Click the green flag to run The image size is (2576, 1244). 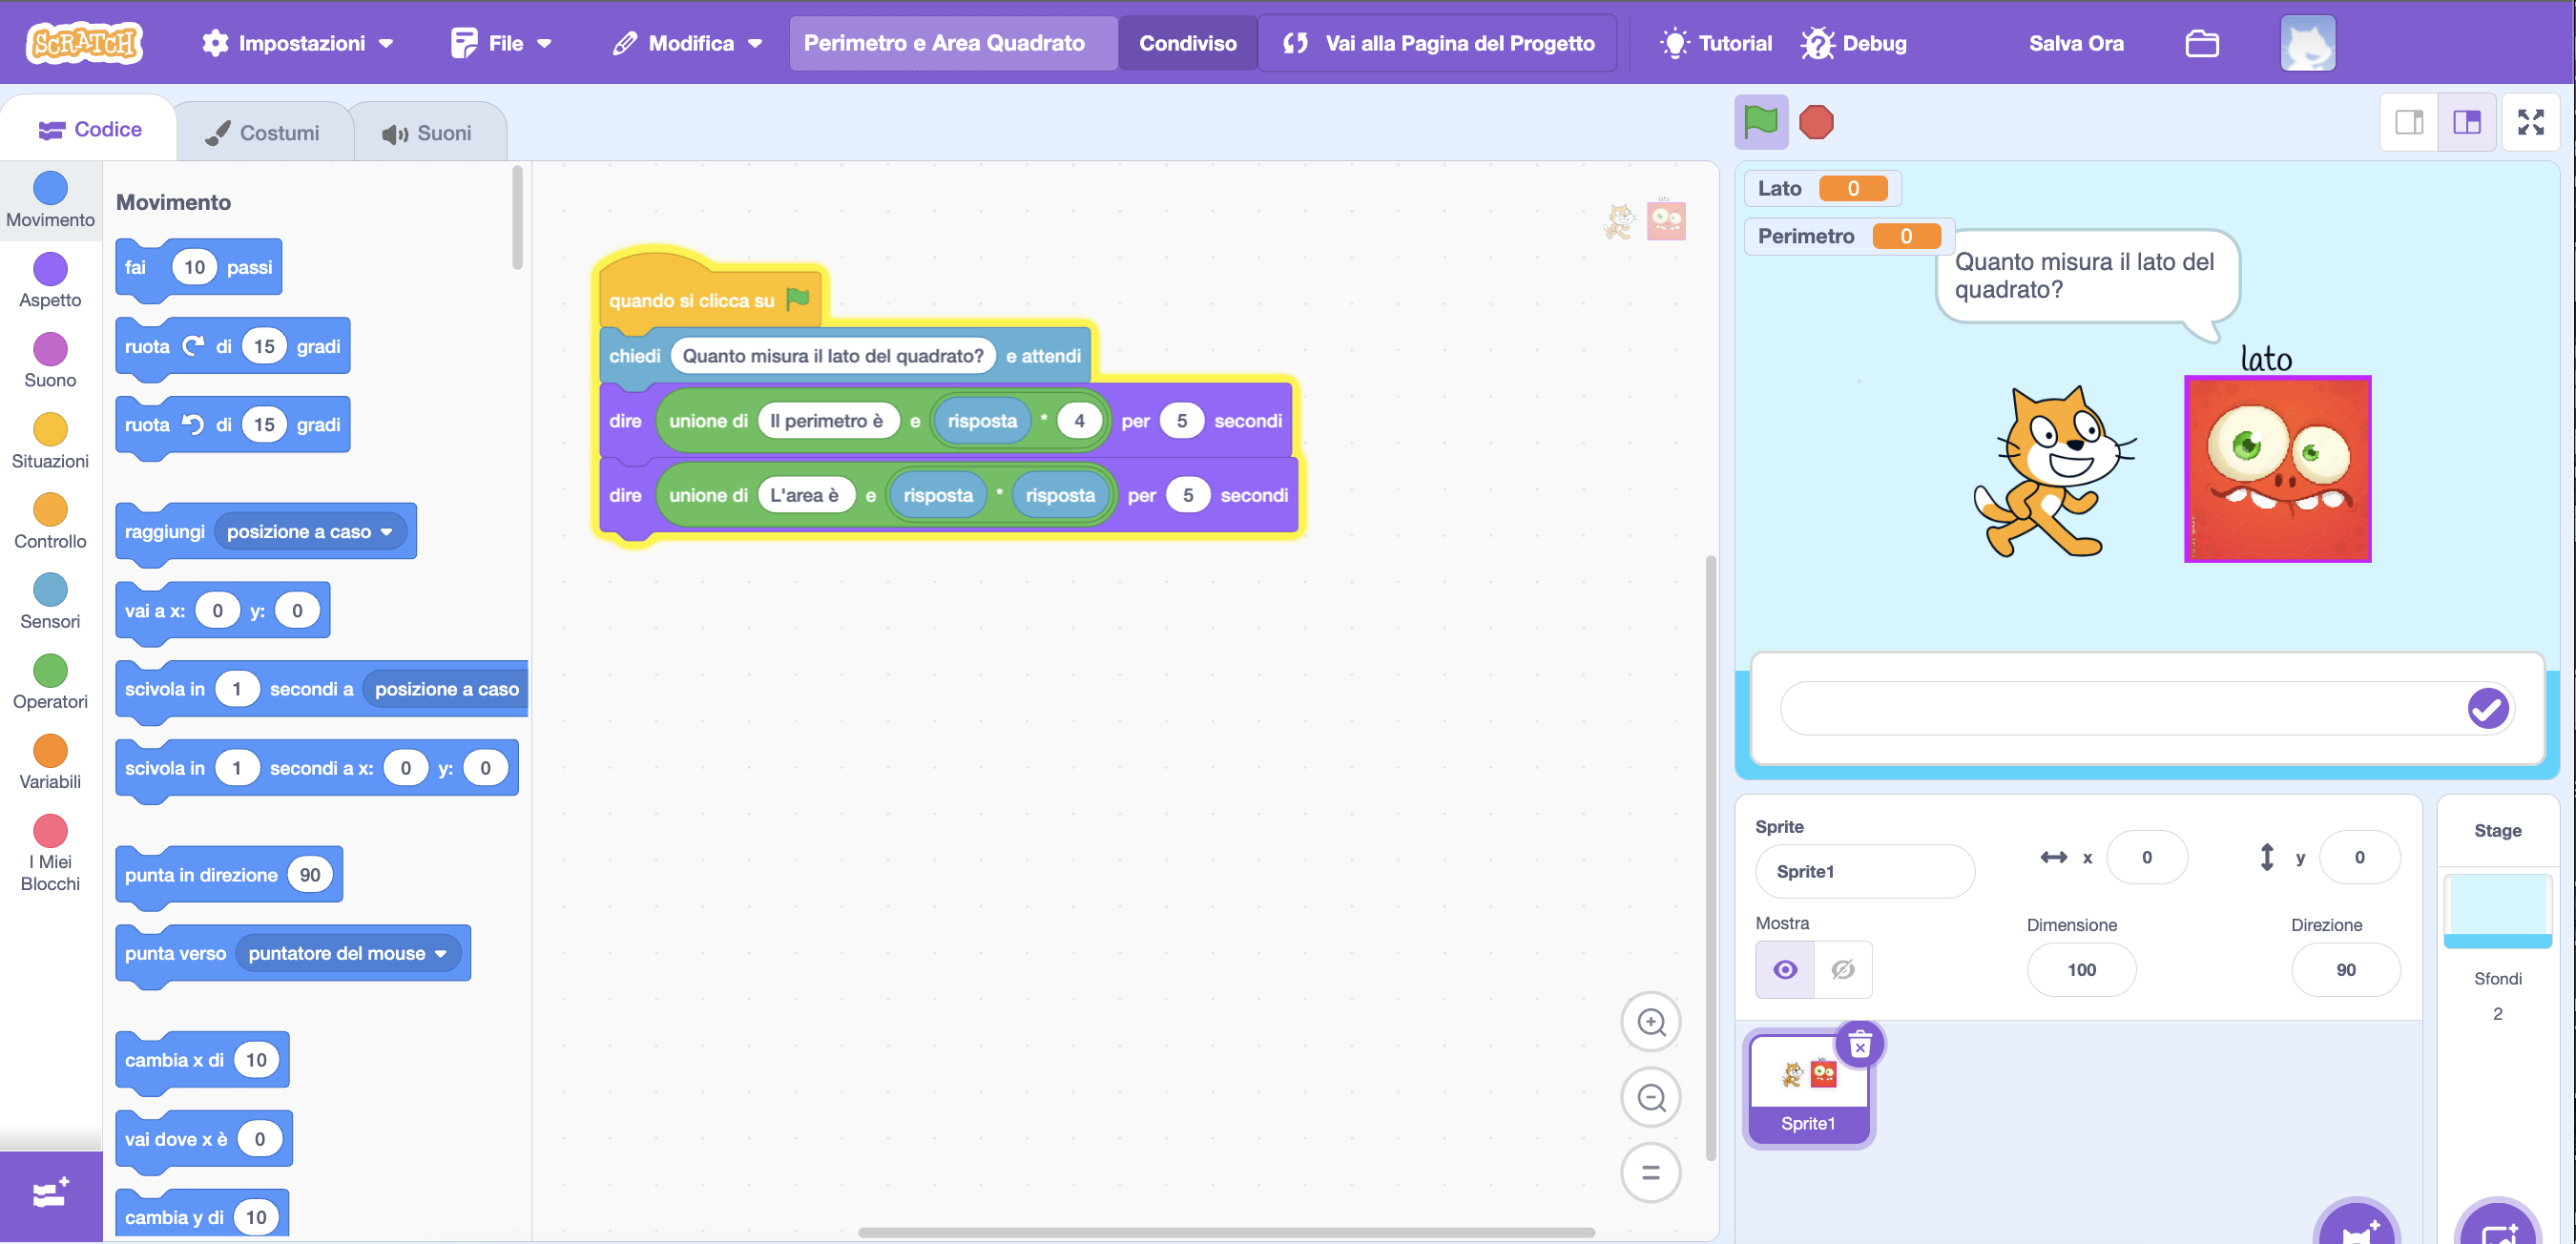[x=1760, y=123]
